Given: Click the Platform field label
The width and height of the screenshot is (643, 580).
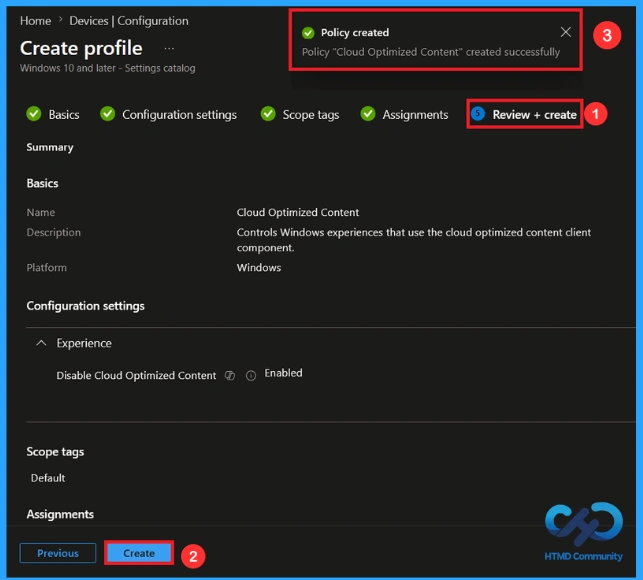Looking at the screenshot, I should pyautogui.click(x=46, y=267).
